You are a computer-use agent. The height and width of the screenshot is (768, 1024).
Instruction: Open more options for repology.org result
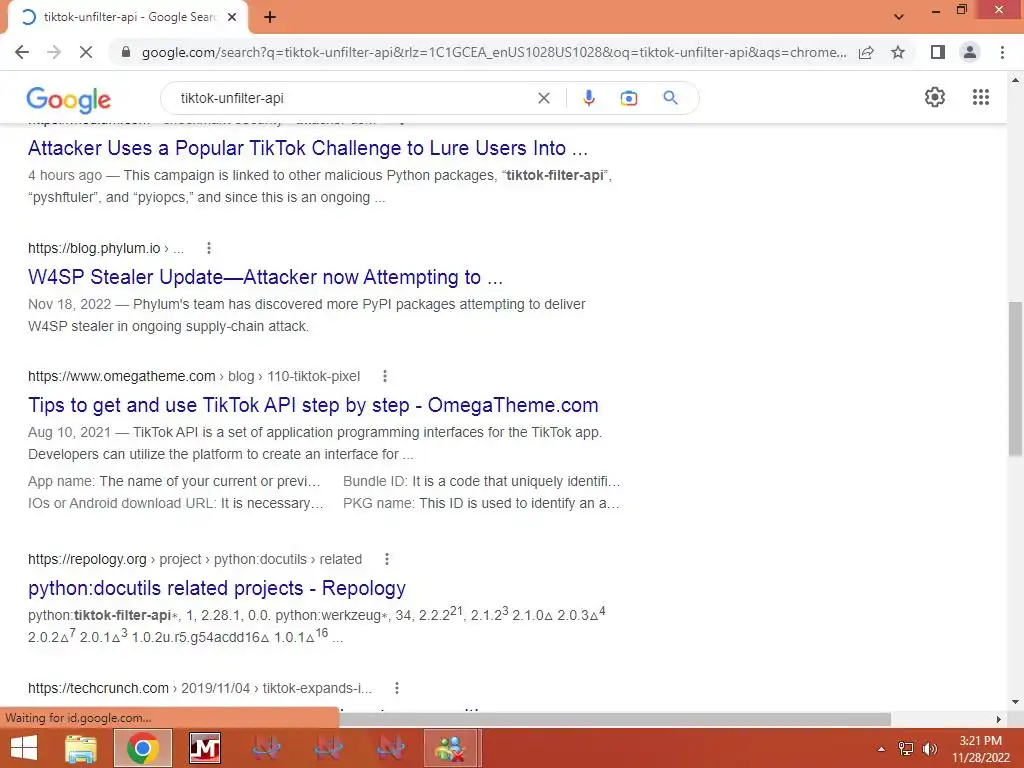[x=387, y=559]
